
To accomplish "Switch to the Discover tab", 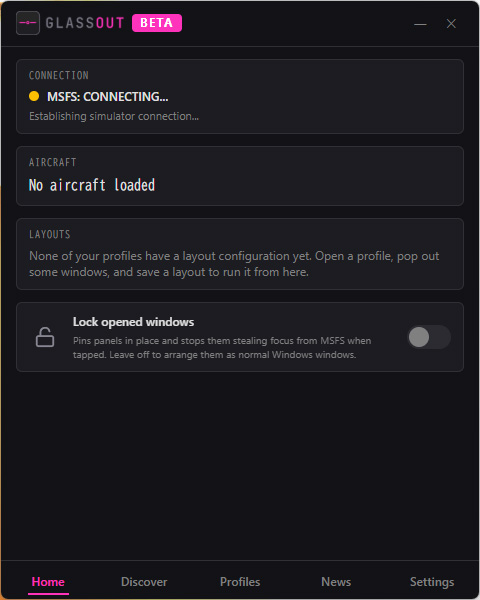I will (144, 582).
